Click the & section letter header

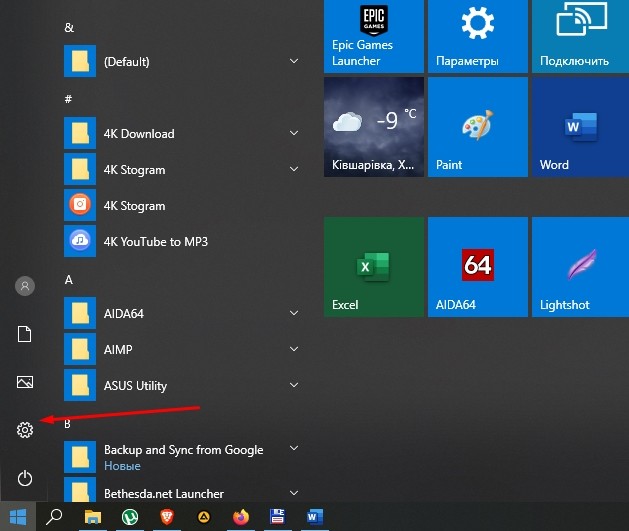click(69, 27)
